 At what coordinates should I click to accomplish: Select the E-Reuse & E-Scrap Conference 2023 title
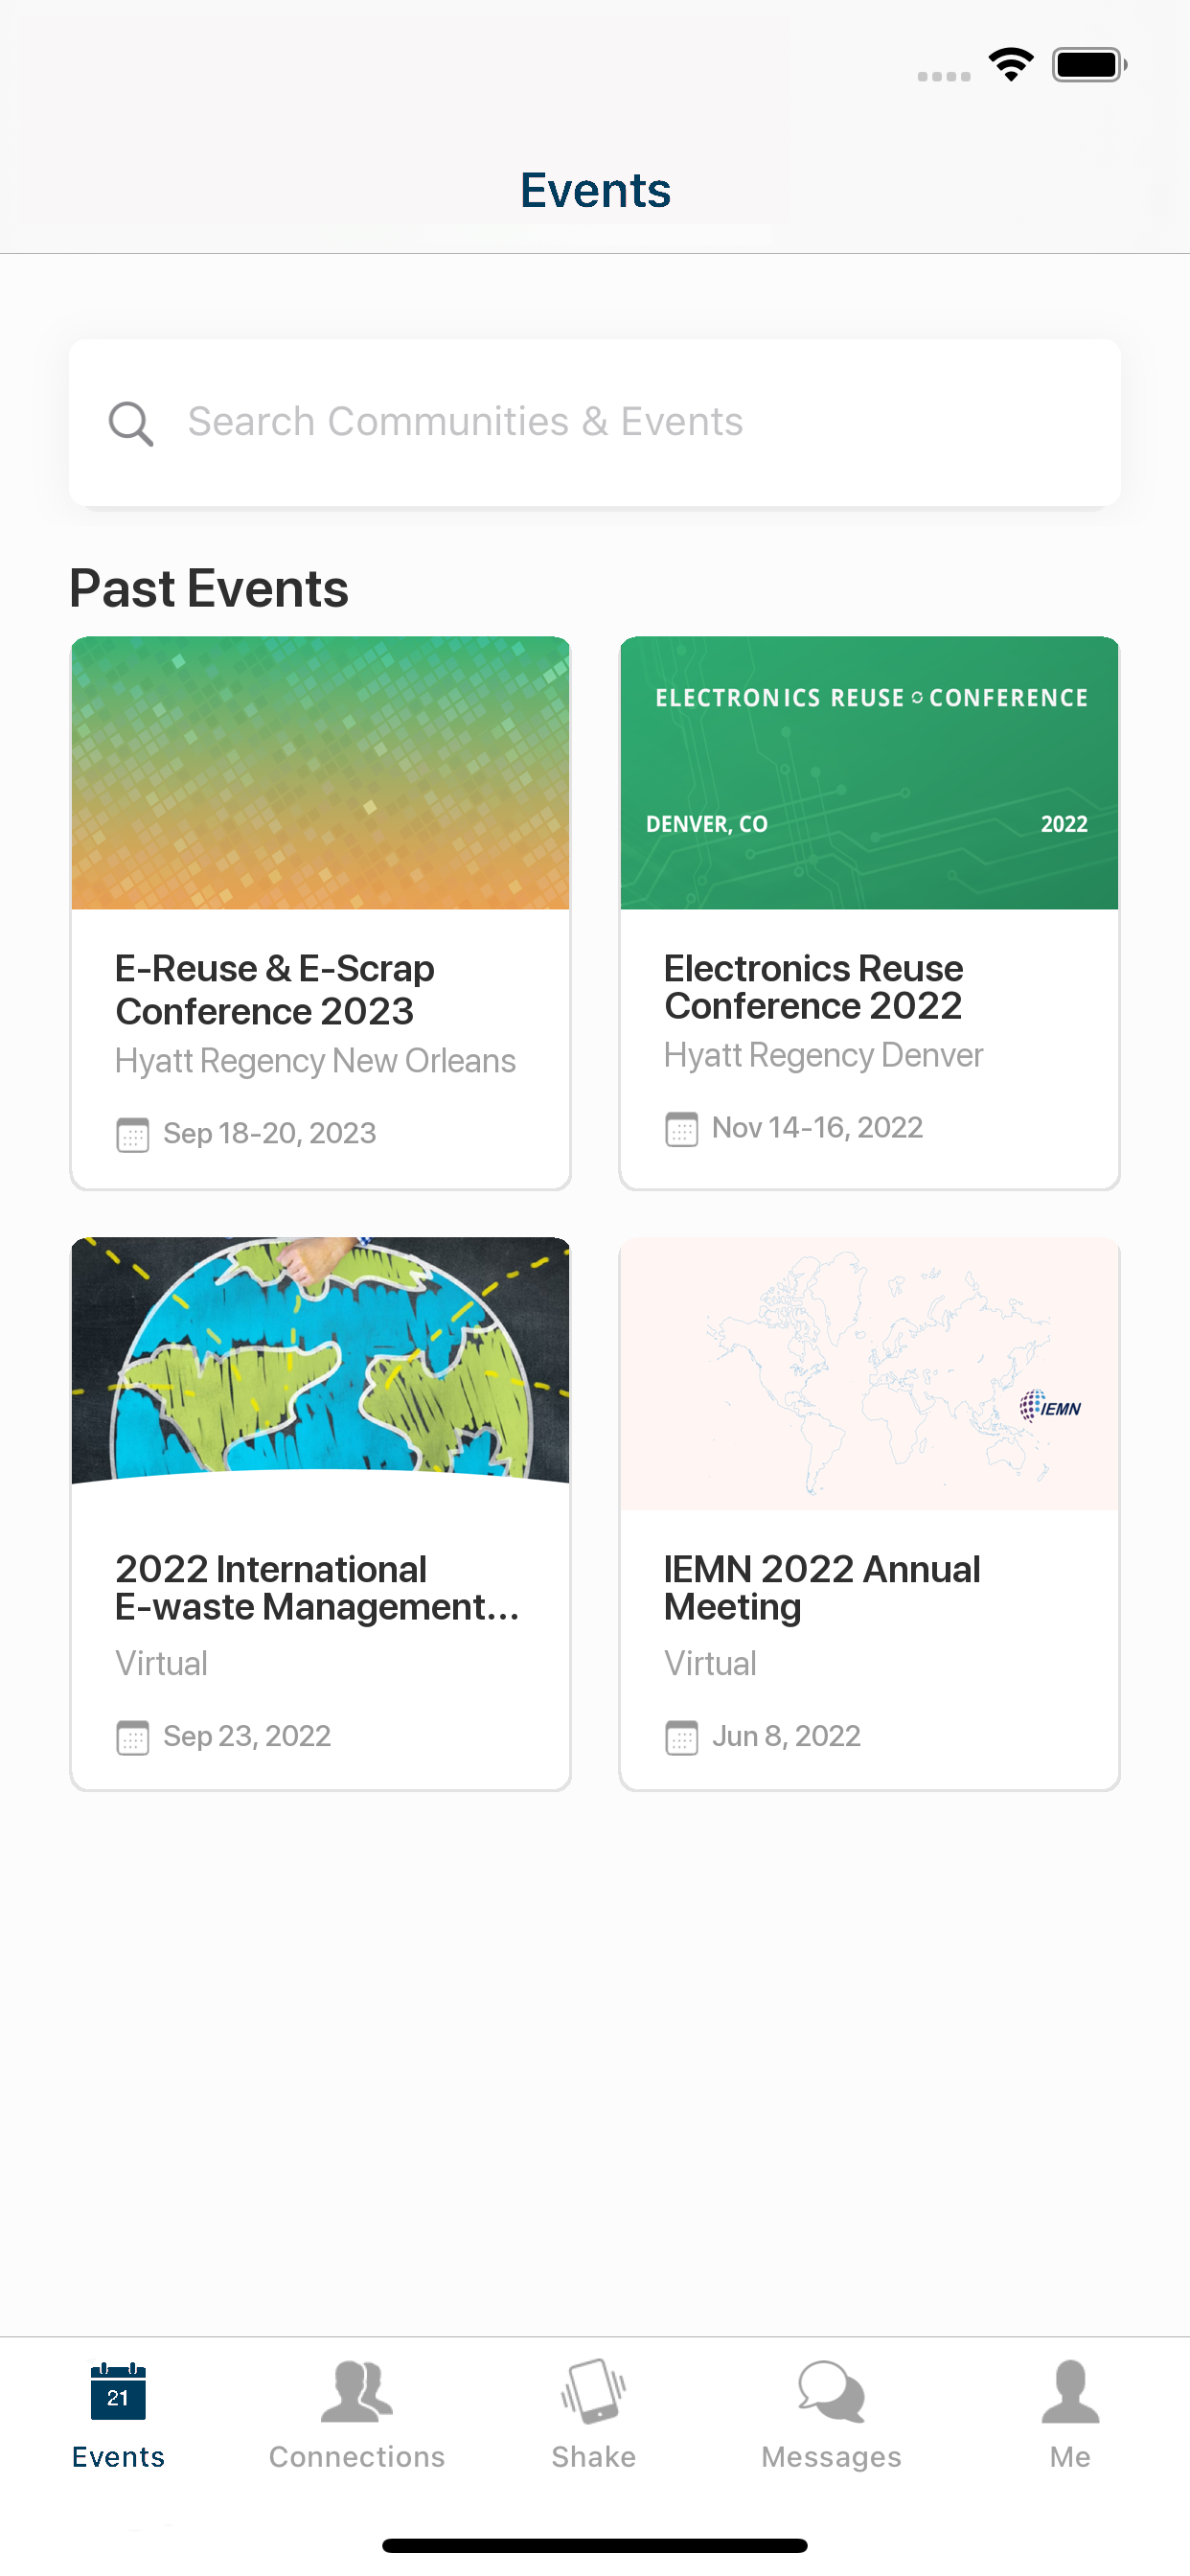pos(275,990)
